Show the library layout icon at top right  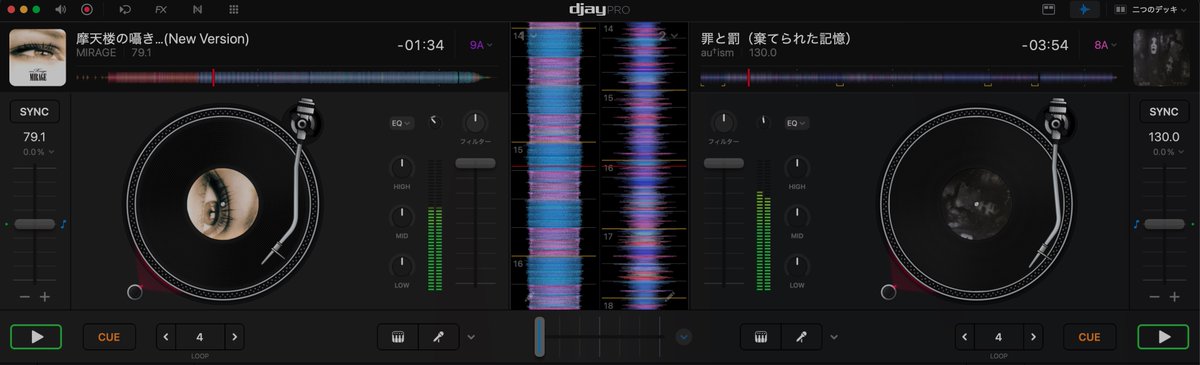(x=1049, y=9)
